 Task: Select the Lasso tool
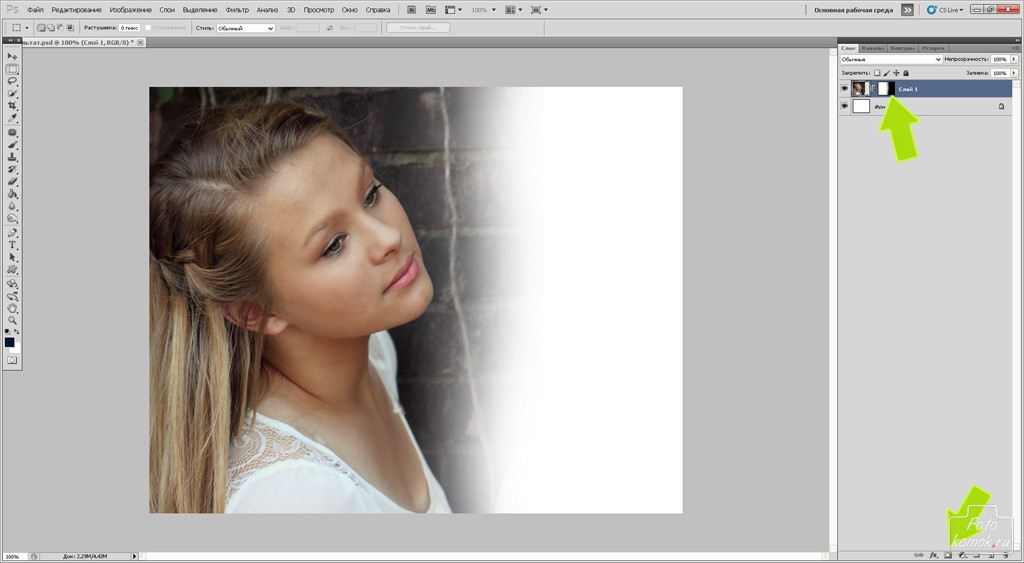click(13, 82)
